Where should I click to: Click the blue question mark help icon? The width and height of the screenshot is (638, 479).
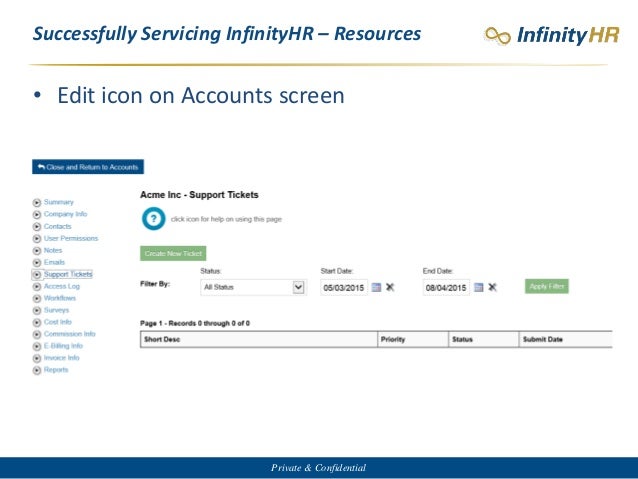[153, 219]
